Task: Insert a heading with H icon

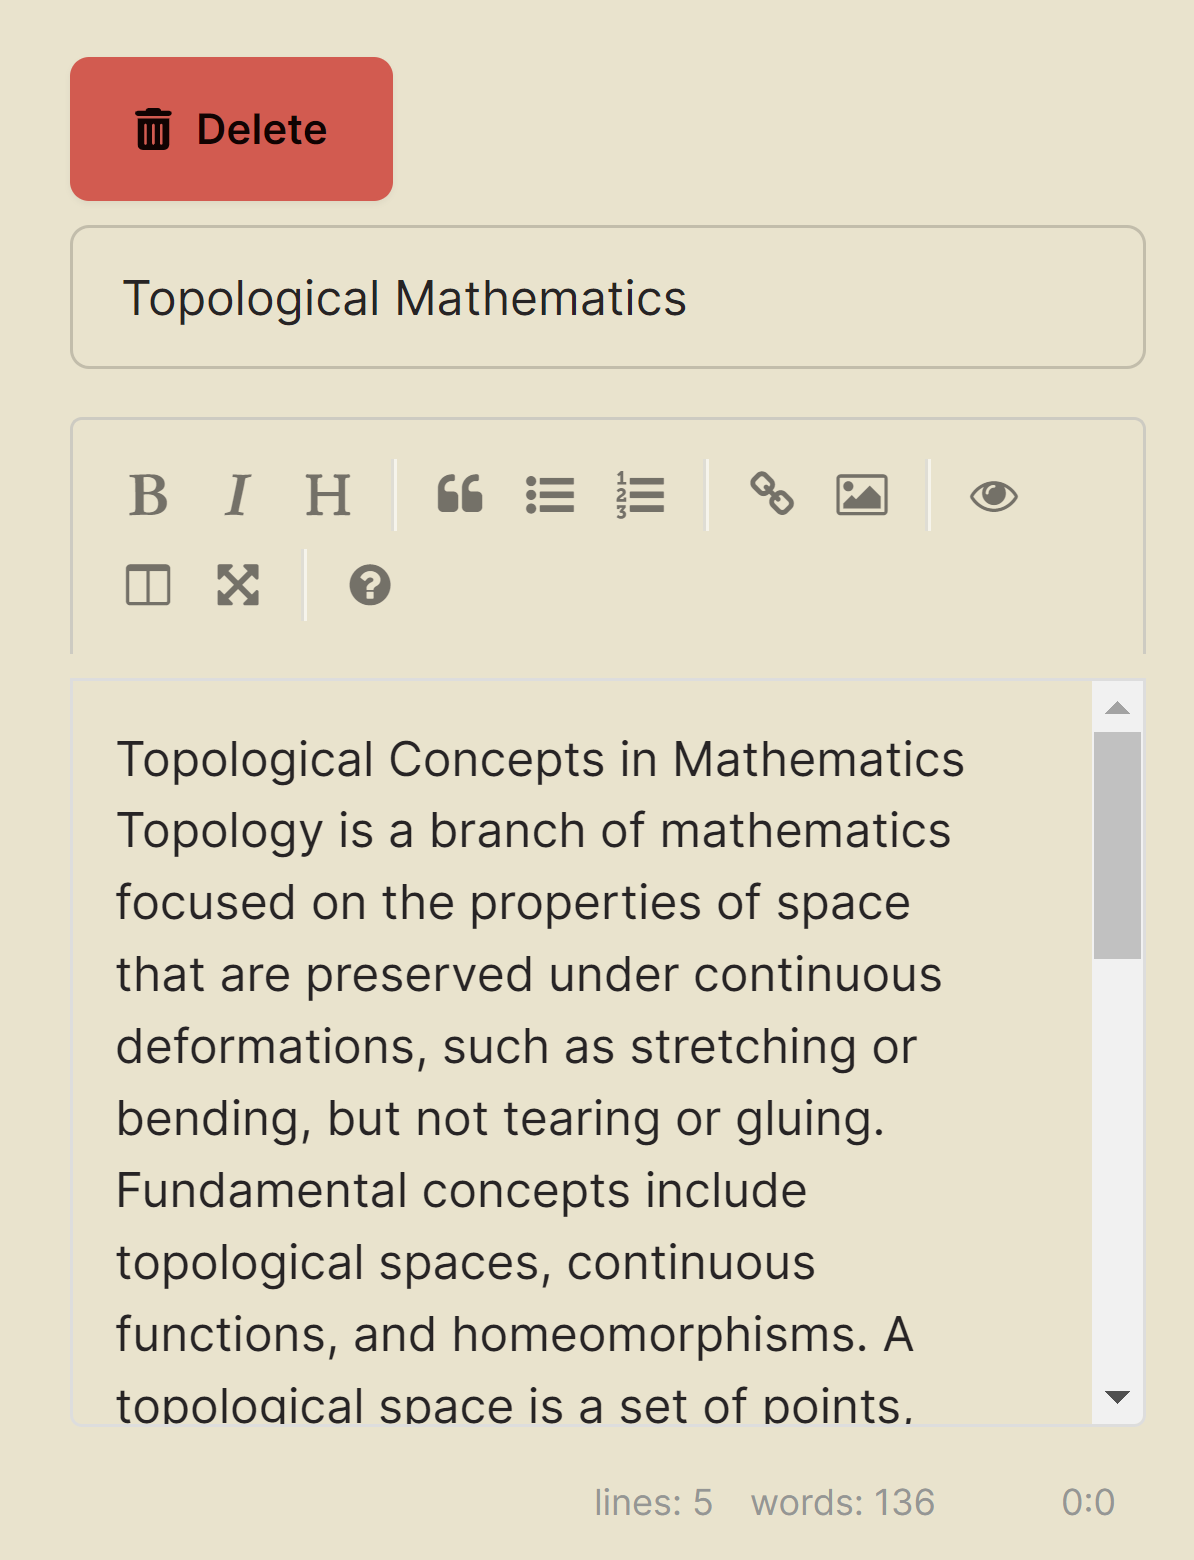Action: point(328,495)
